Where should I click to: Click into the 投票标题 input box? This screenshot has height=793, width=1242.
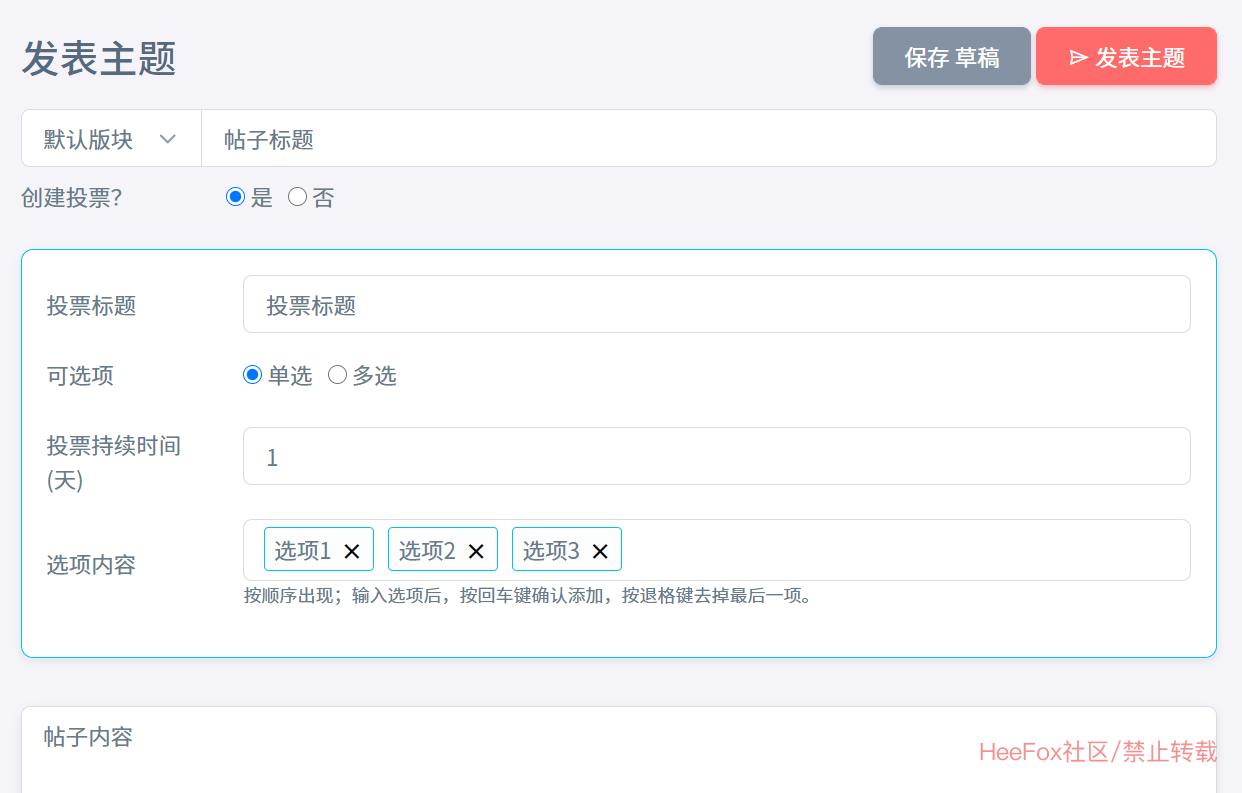(716, 305)
